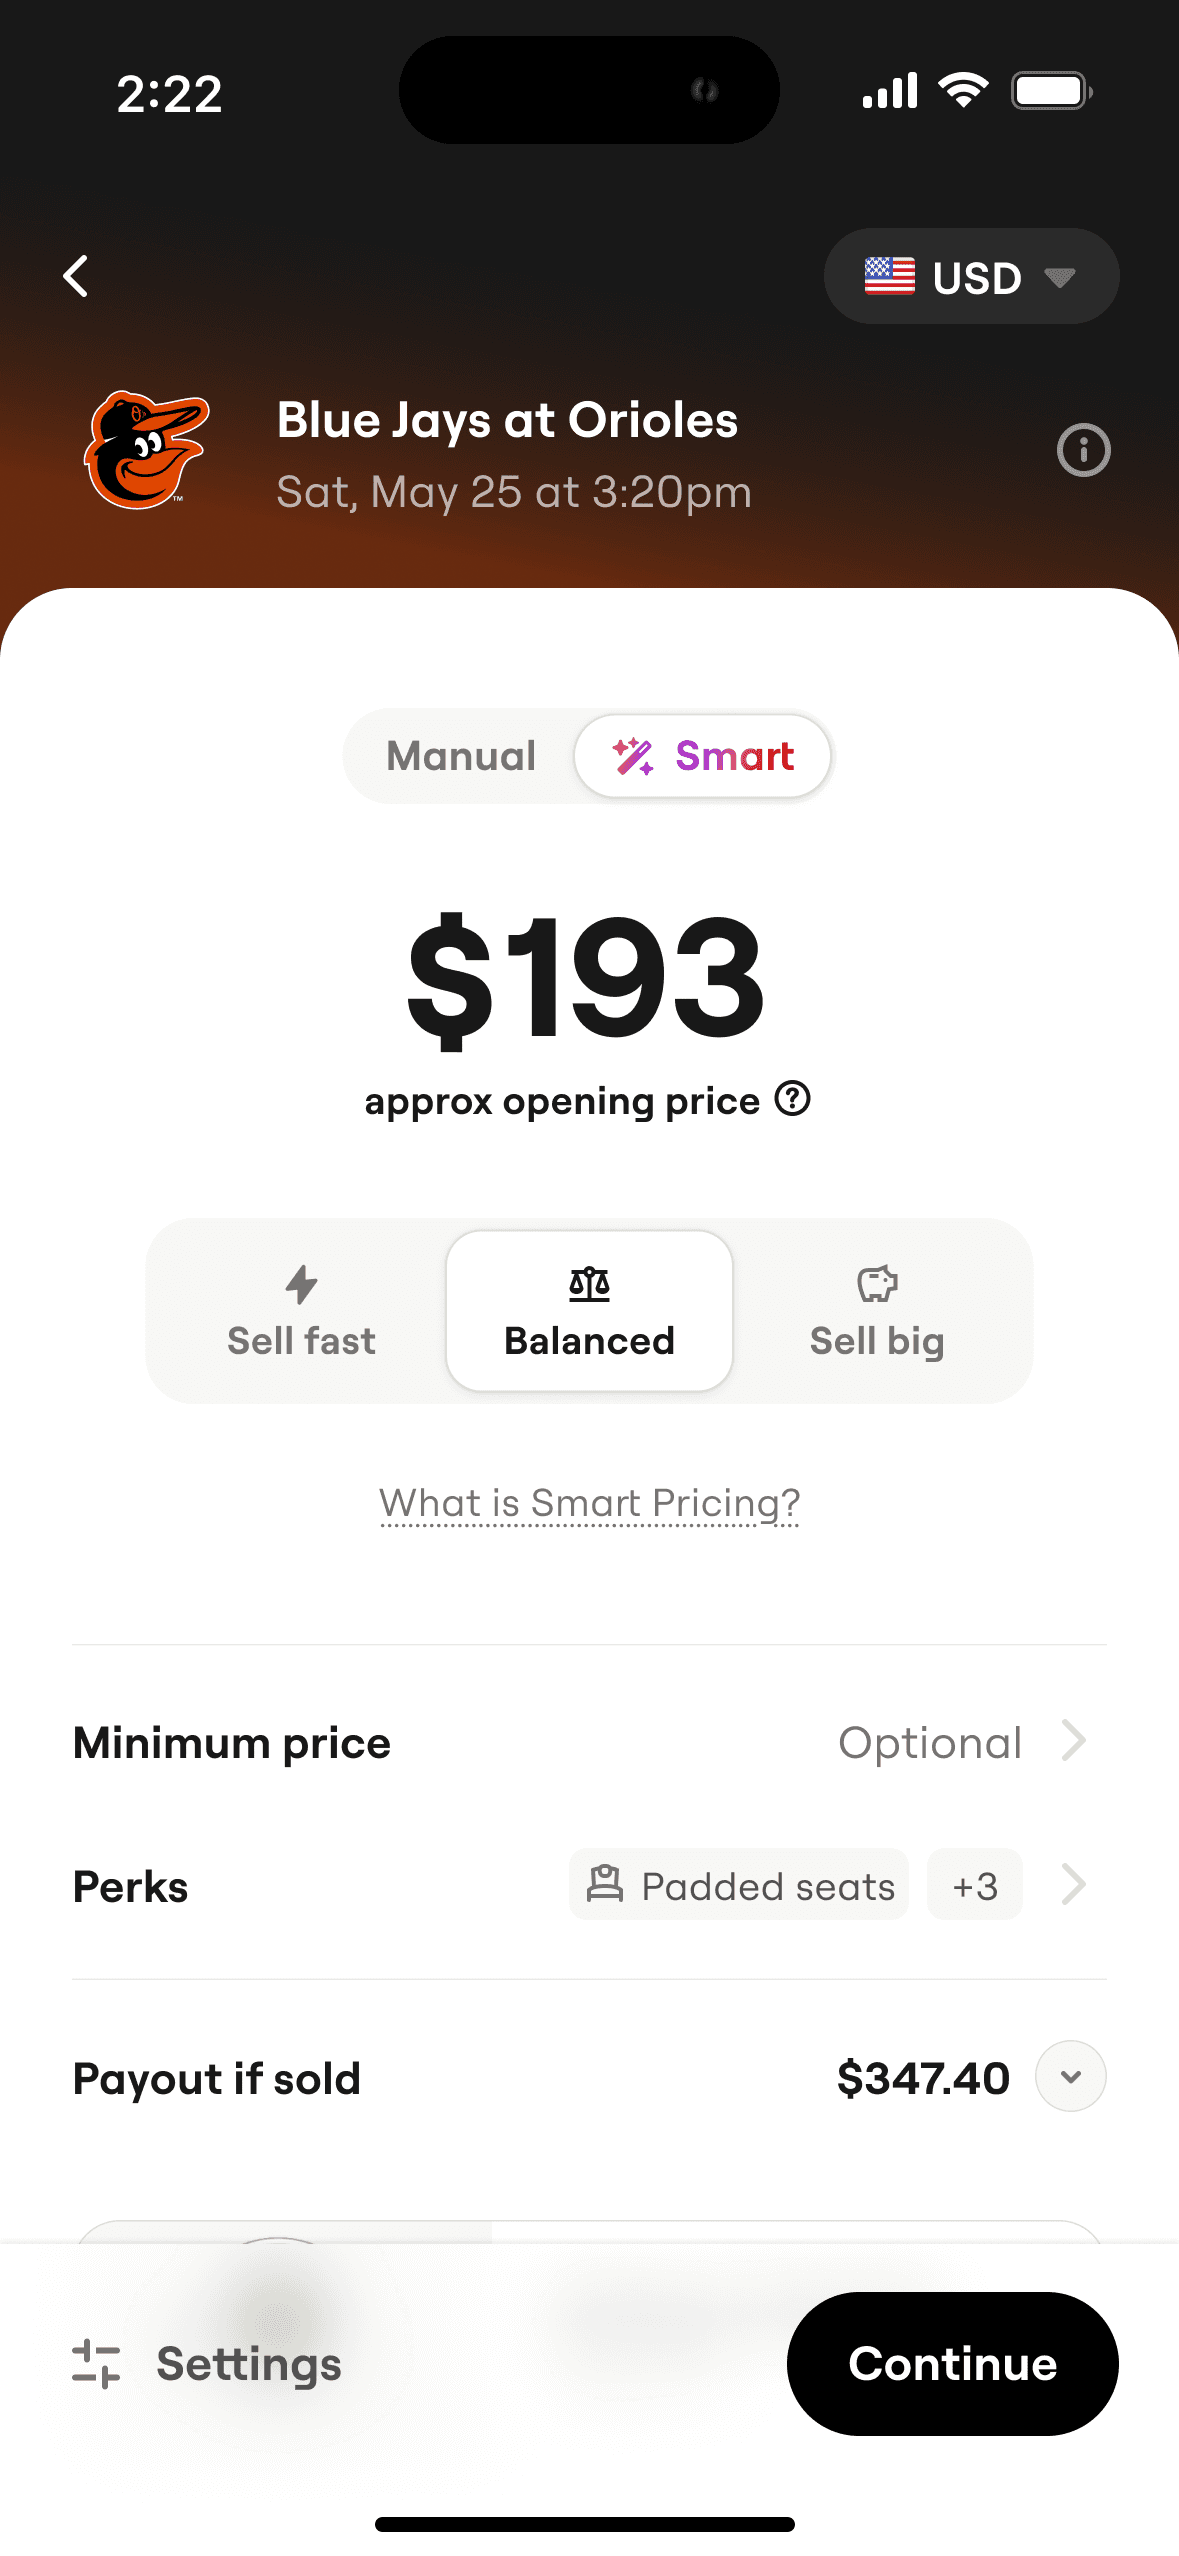Switch pricing mode to Manual

click(461, 756)
